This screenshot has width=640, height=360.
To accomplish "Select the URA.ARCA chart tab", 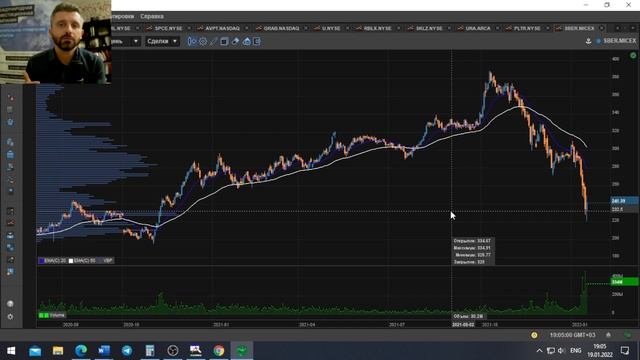I will pyautogui.click(x=478, y=28).
